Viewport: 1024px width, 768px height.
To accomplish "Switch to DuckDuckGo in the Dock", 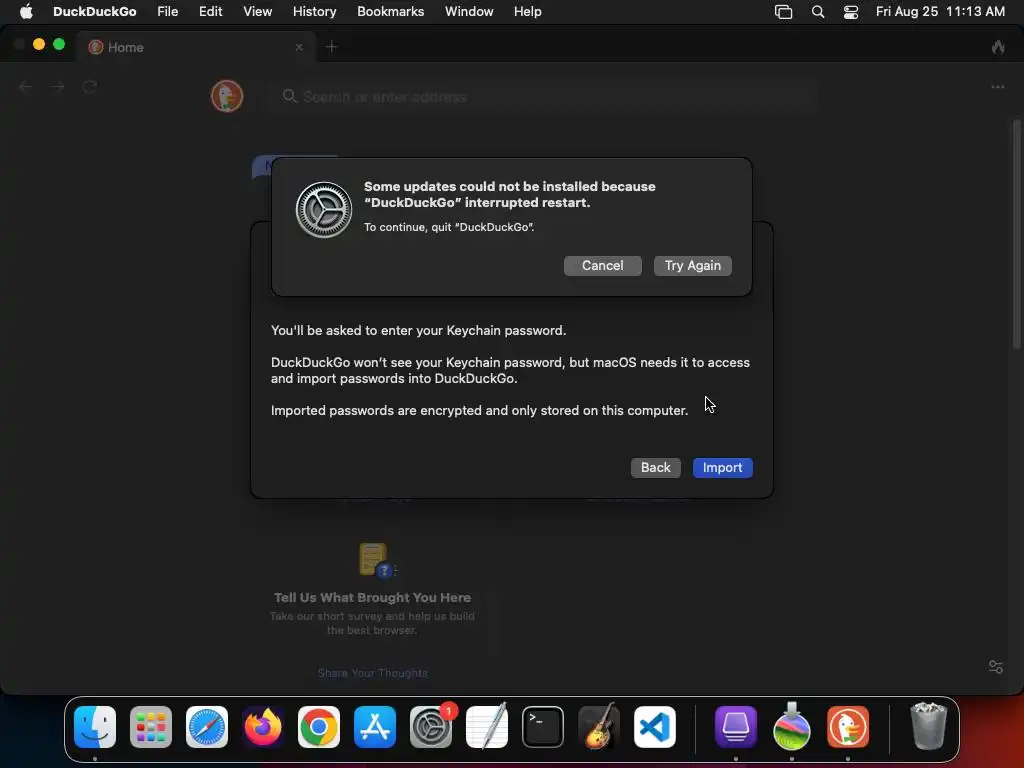I will coord(848,727).
